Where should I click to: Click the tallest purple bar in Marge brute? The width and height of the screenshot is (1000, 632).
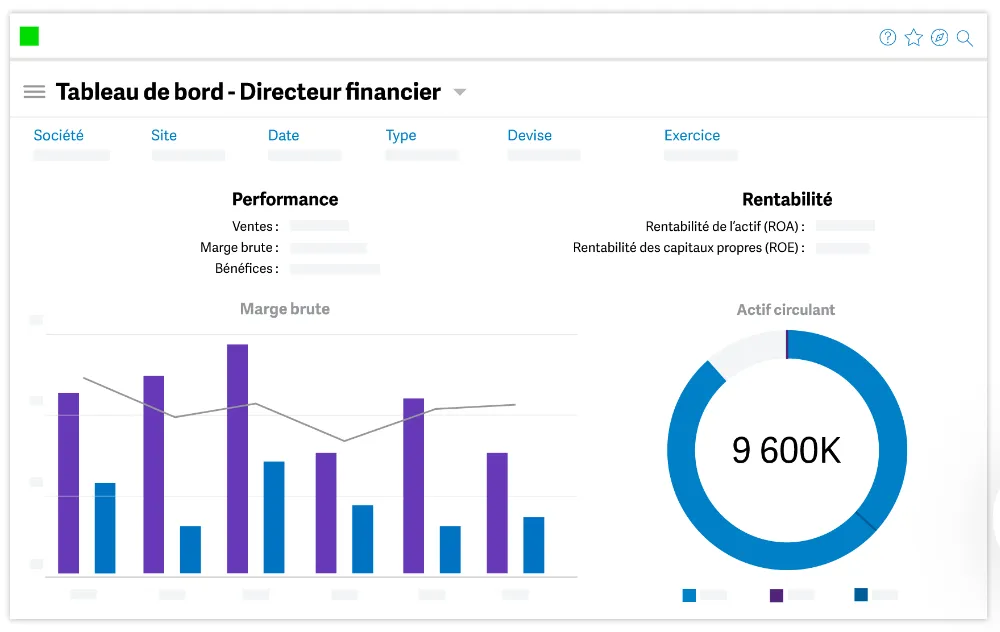point(237,459)
